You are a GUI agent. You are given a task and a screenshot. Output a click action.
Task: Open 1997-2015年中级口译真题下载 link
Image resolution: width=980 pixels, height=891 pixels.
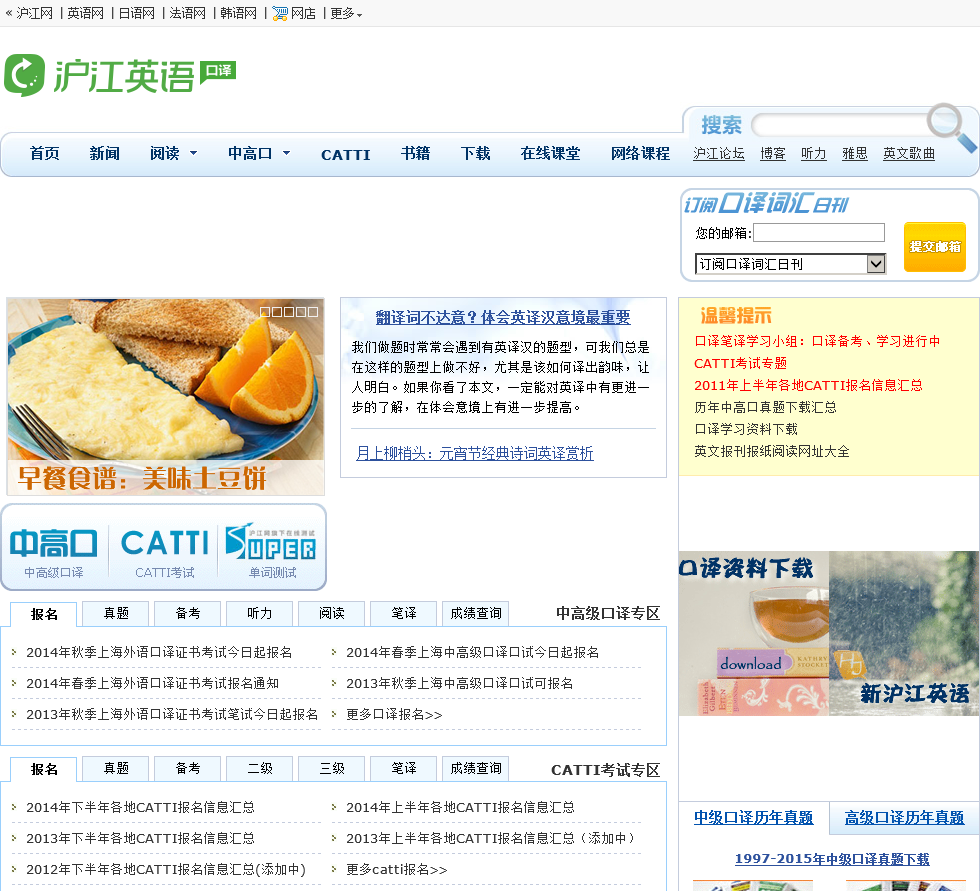click(832, 859)
